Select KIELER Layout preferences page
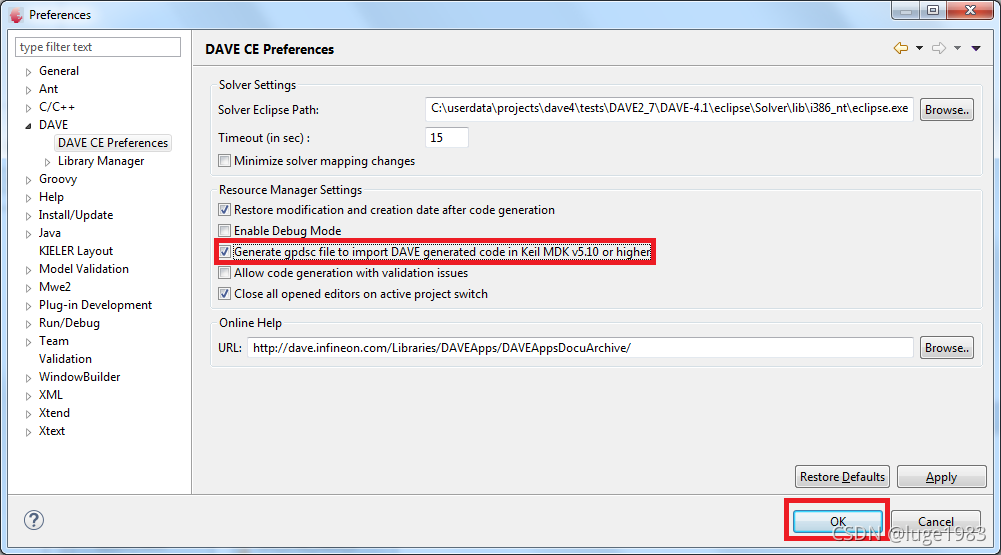 [75, 251]
